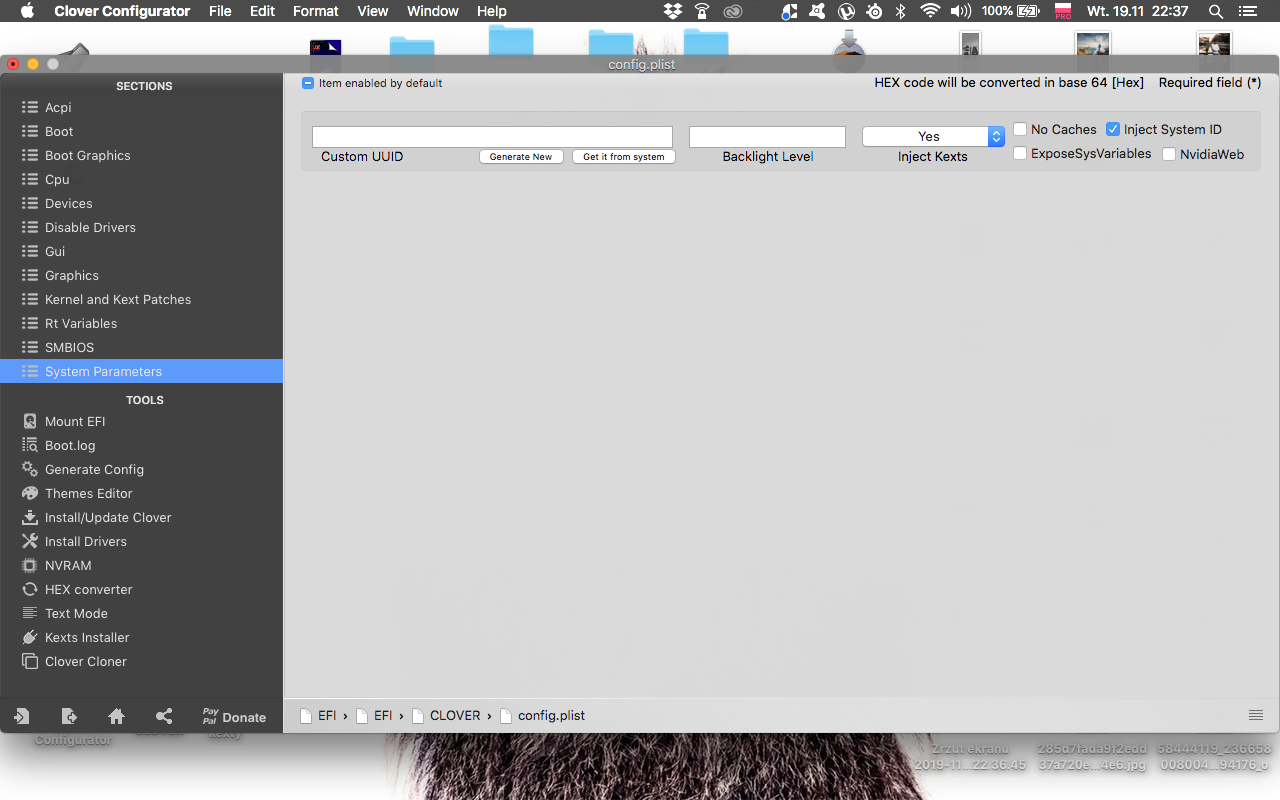Image resolution: width=1280 pixels, height=800 pixels.
Task: Click config.plist in path bar
Action: pos(541,715)
